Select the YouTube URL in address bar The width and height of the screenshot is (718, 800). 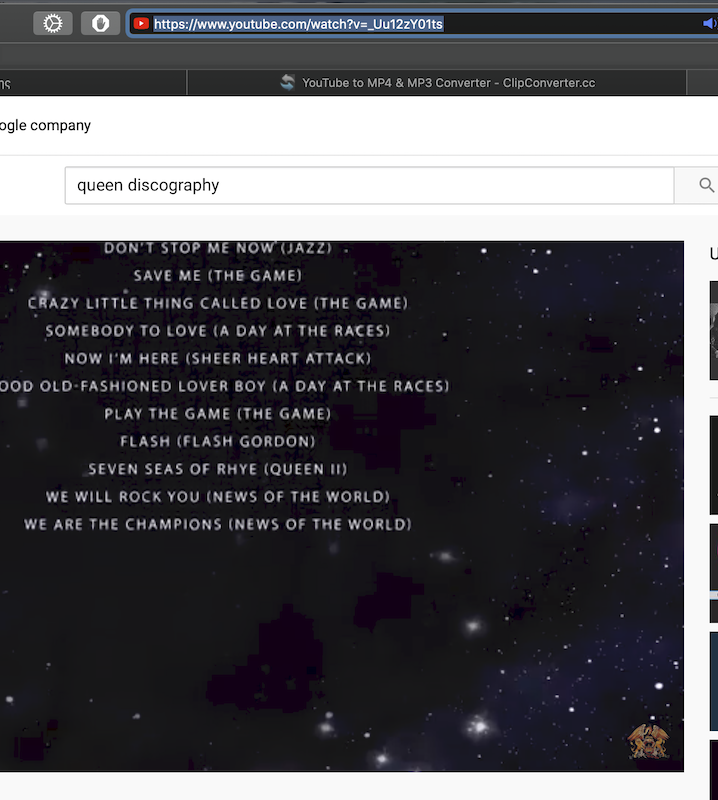299,24
